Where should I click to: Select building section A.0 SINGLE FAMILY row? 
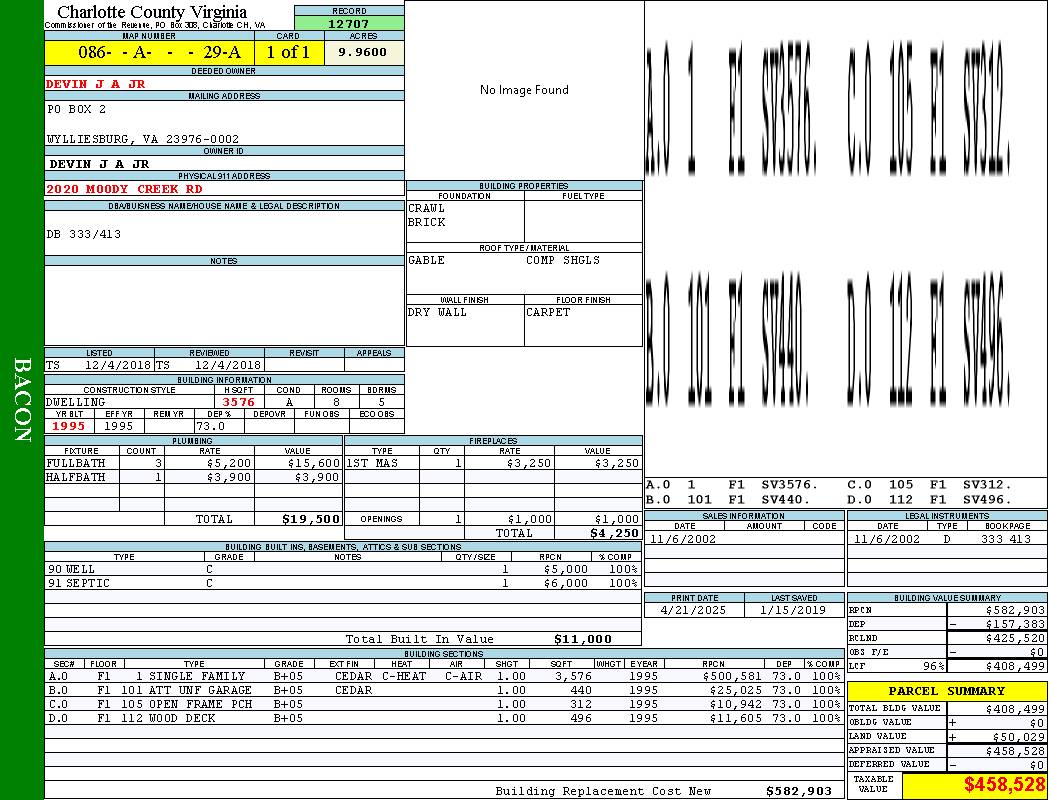444,676
